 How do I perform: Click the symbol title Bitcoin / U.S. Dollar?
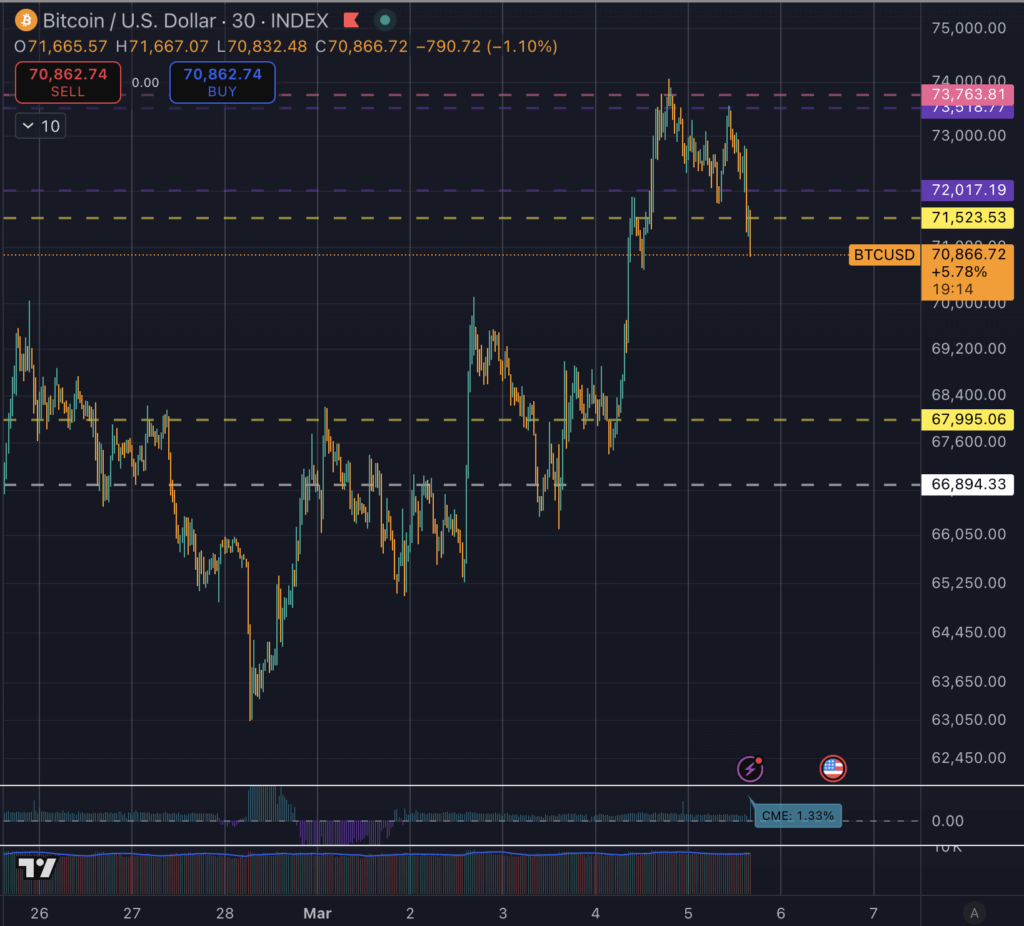[x=130, y=20]
